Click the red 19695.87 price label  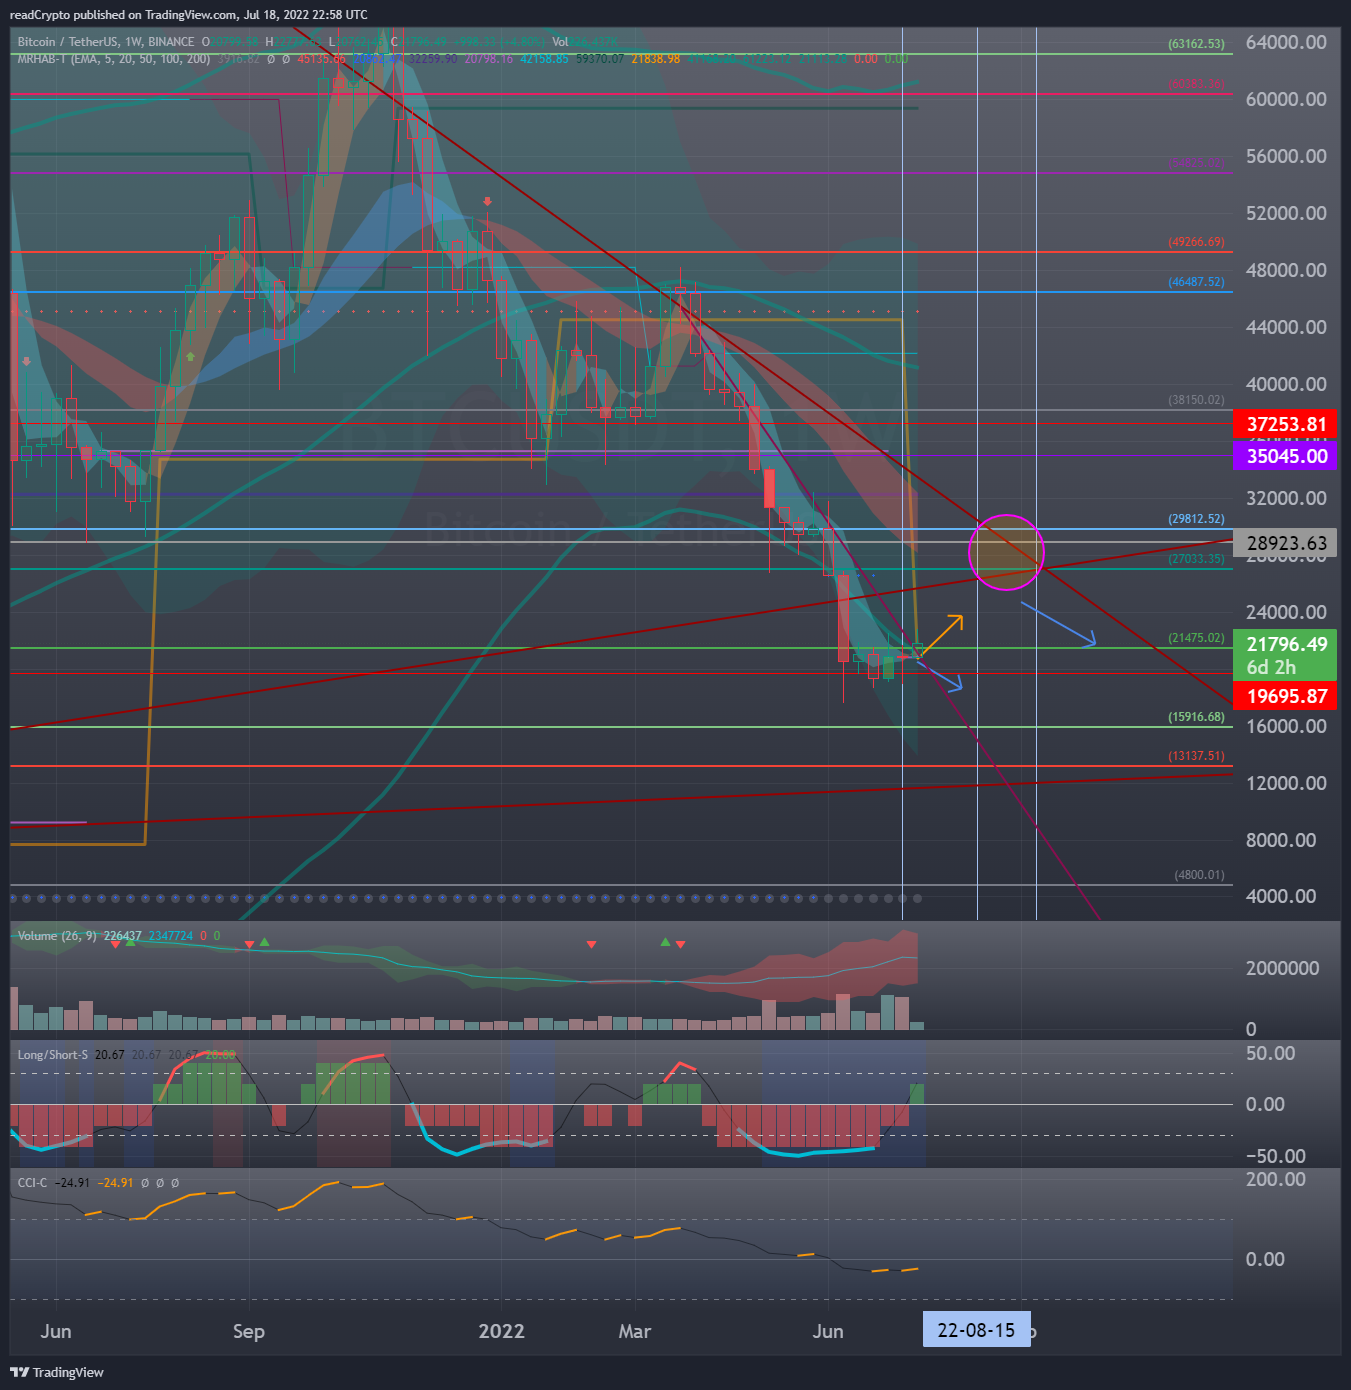[1286, 696]
